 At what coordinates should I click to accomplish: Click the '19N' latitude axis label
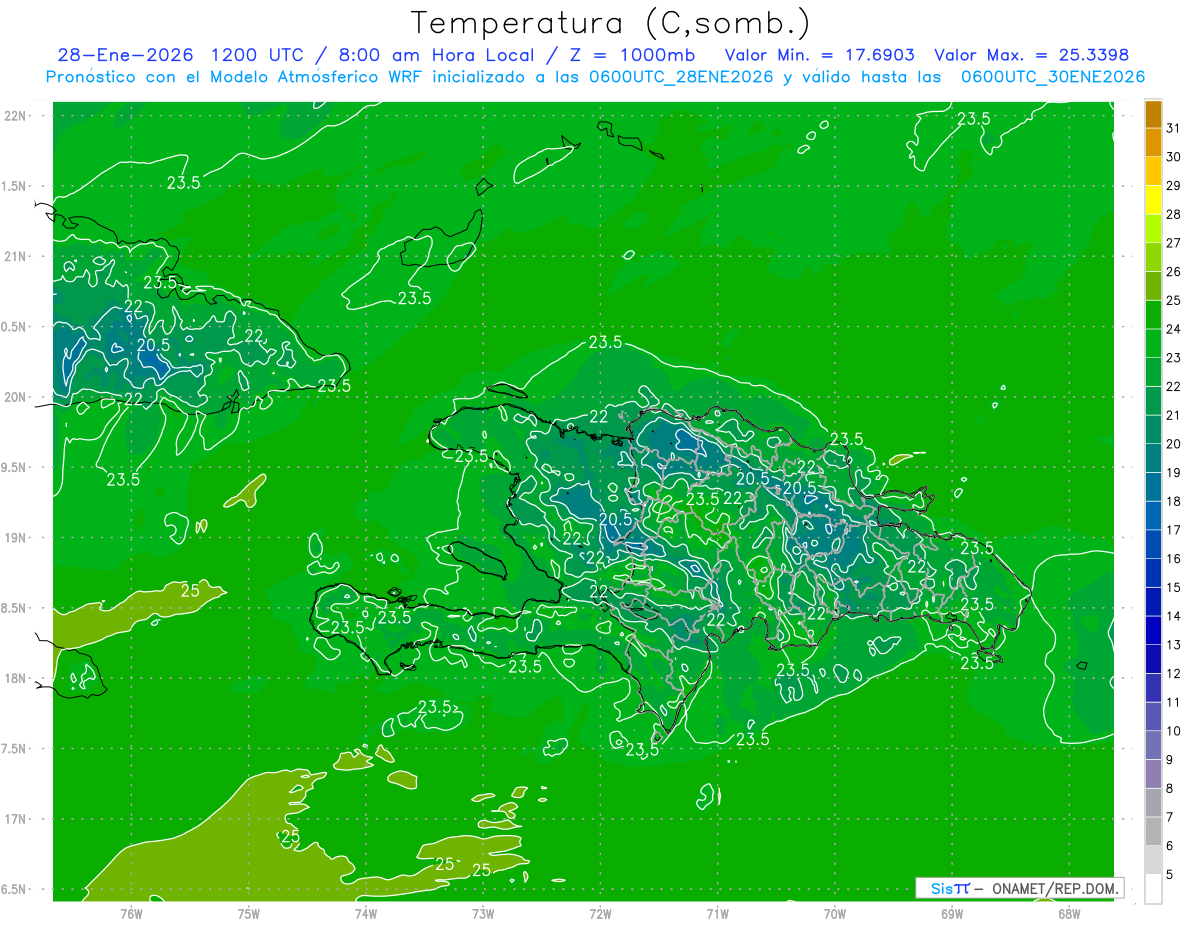tap(16, 538)
